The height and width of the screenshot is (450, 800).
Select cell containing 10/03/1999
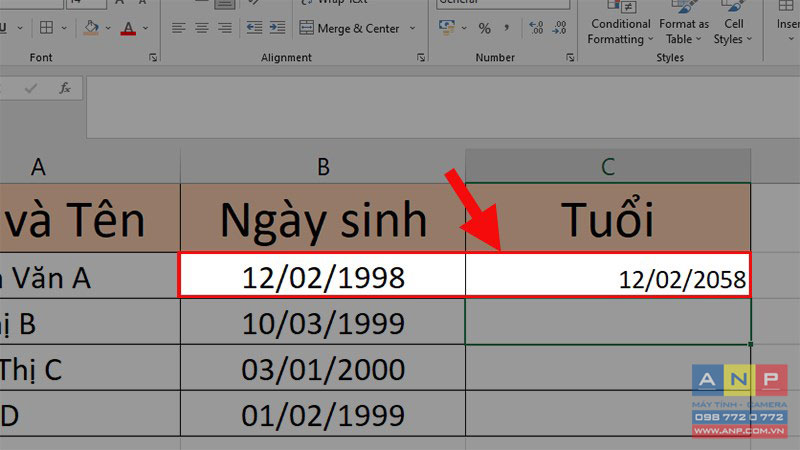[323, 322]
